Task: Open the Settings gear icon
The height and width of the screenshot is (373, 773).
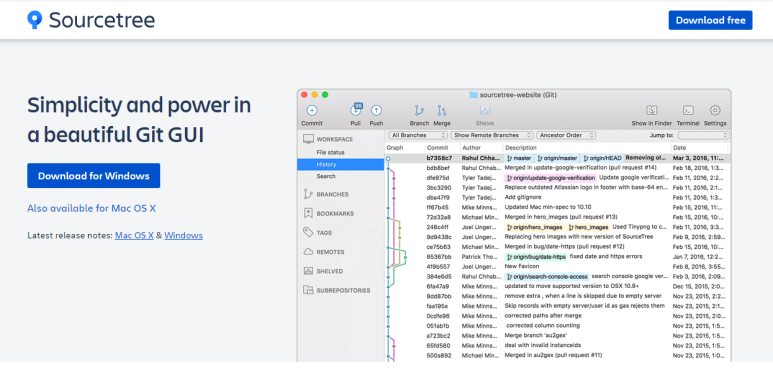Action: pos(715,110)
